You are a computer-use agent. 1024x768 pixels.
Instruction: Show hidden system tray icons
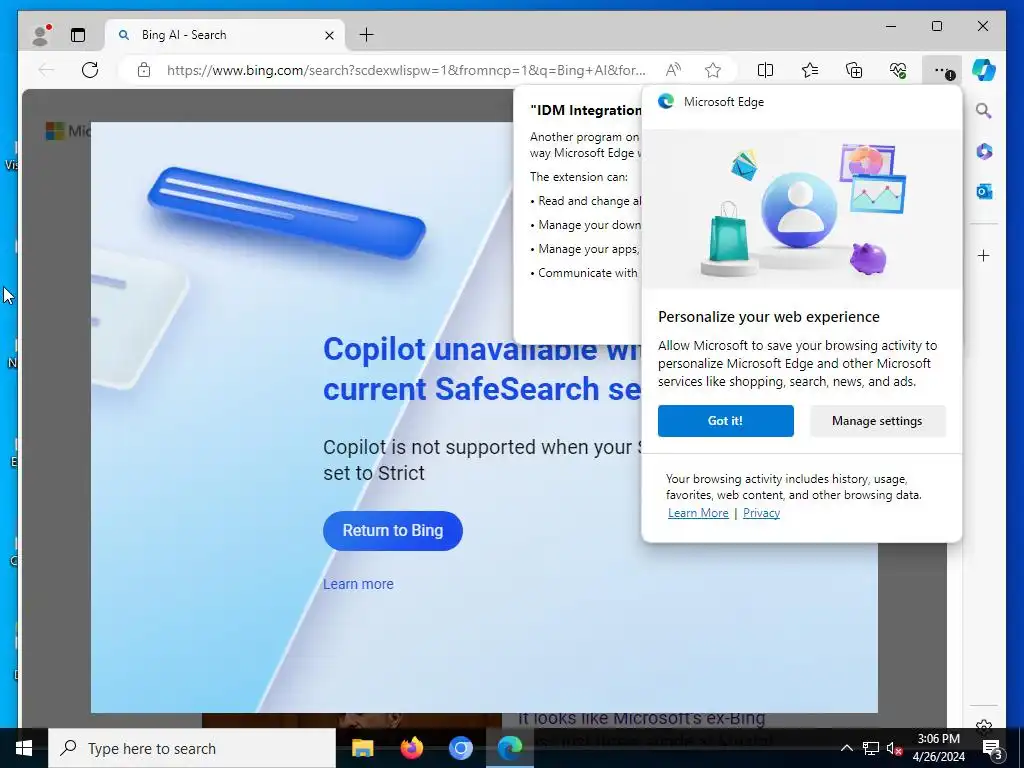point(846,748)
